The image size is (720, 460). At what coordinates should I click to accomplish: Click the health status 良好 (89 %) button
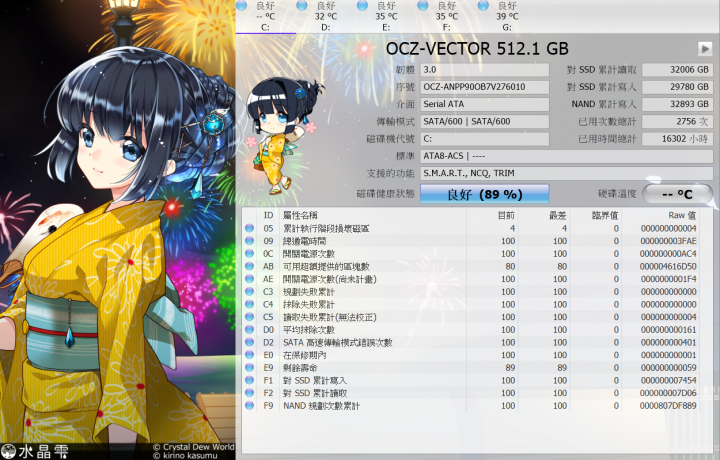click(x=485, y=194)
